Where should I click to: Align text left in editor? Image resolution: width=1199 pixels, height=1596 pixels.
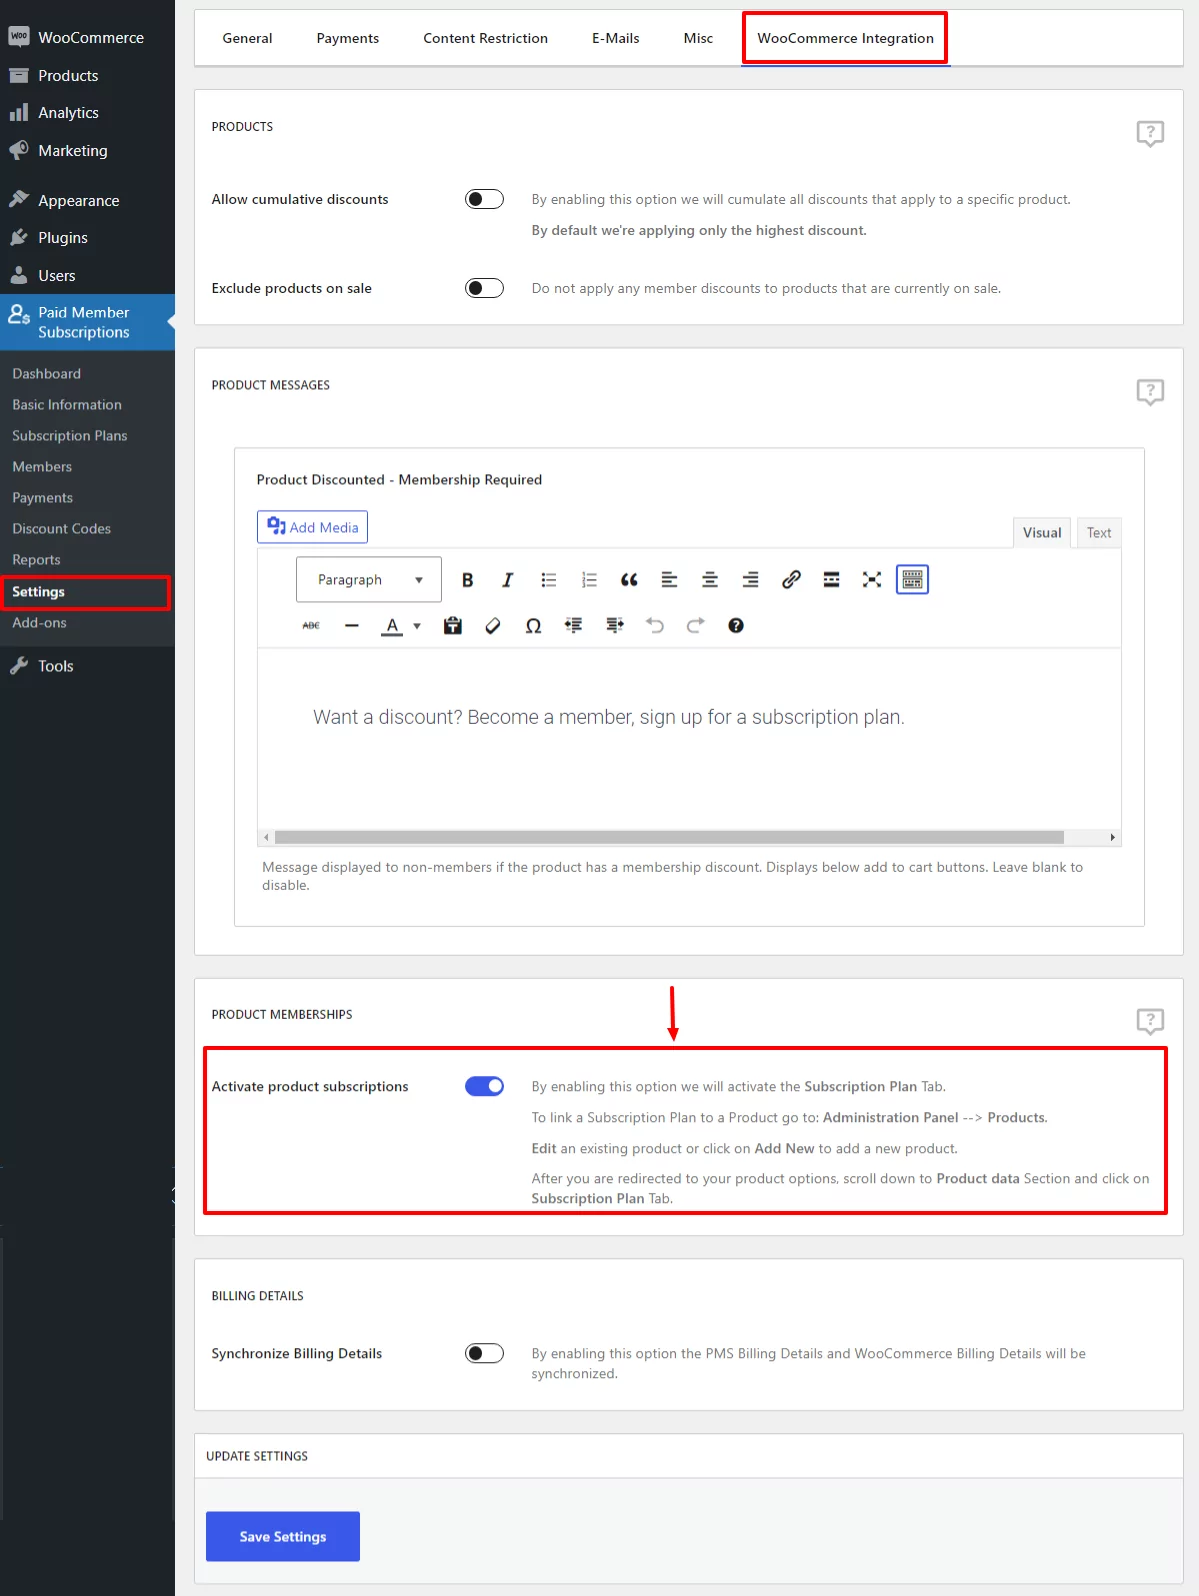(669, 580)
